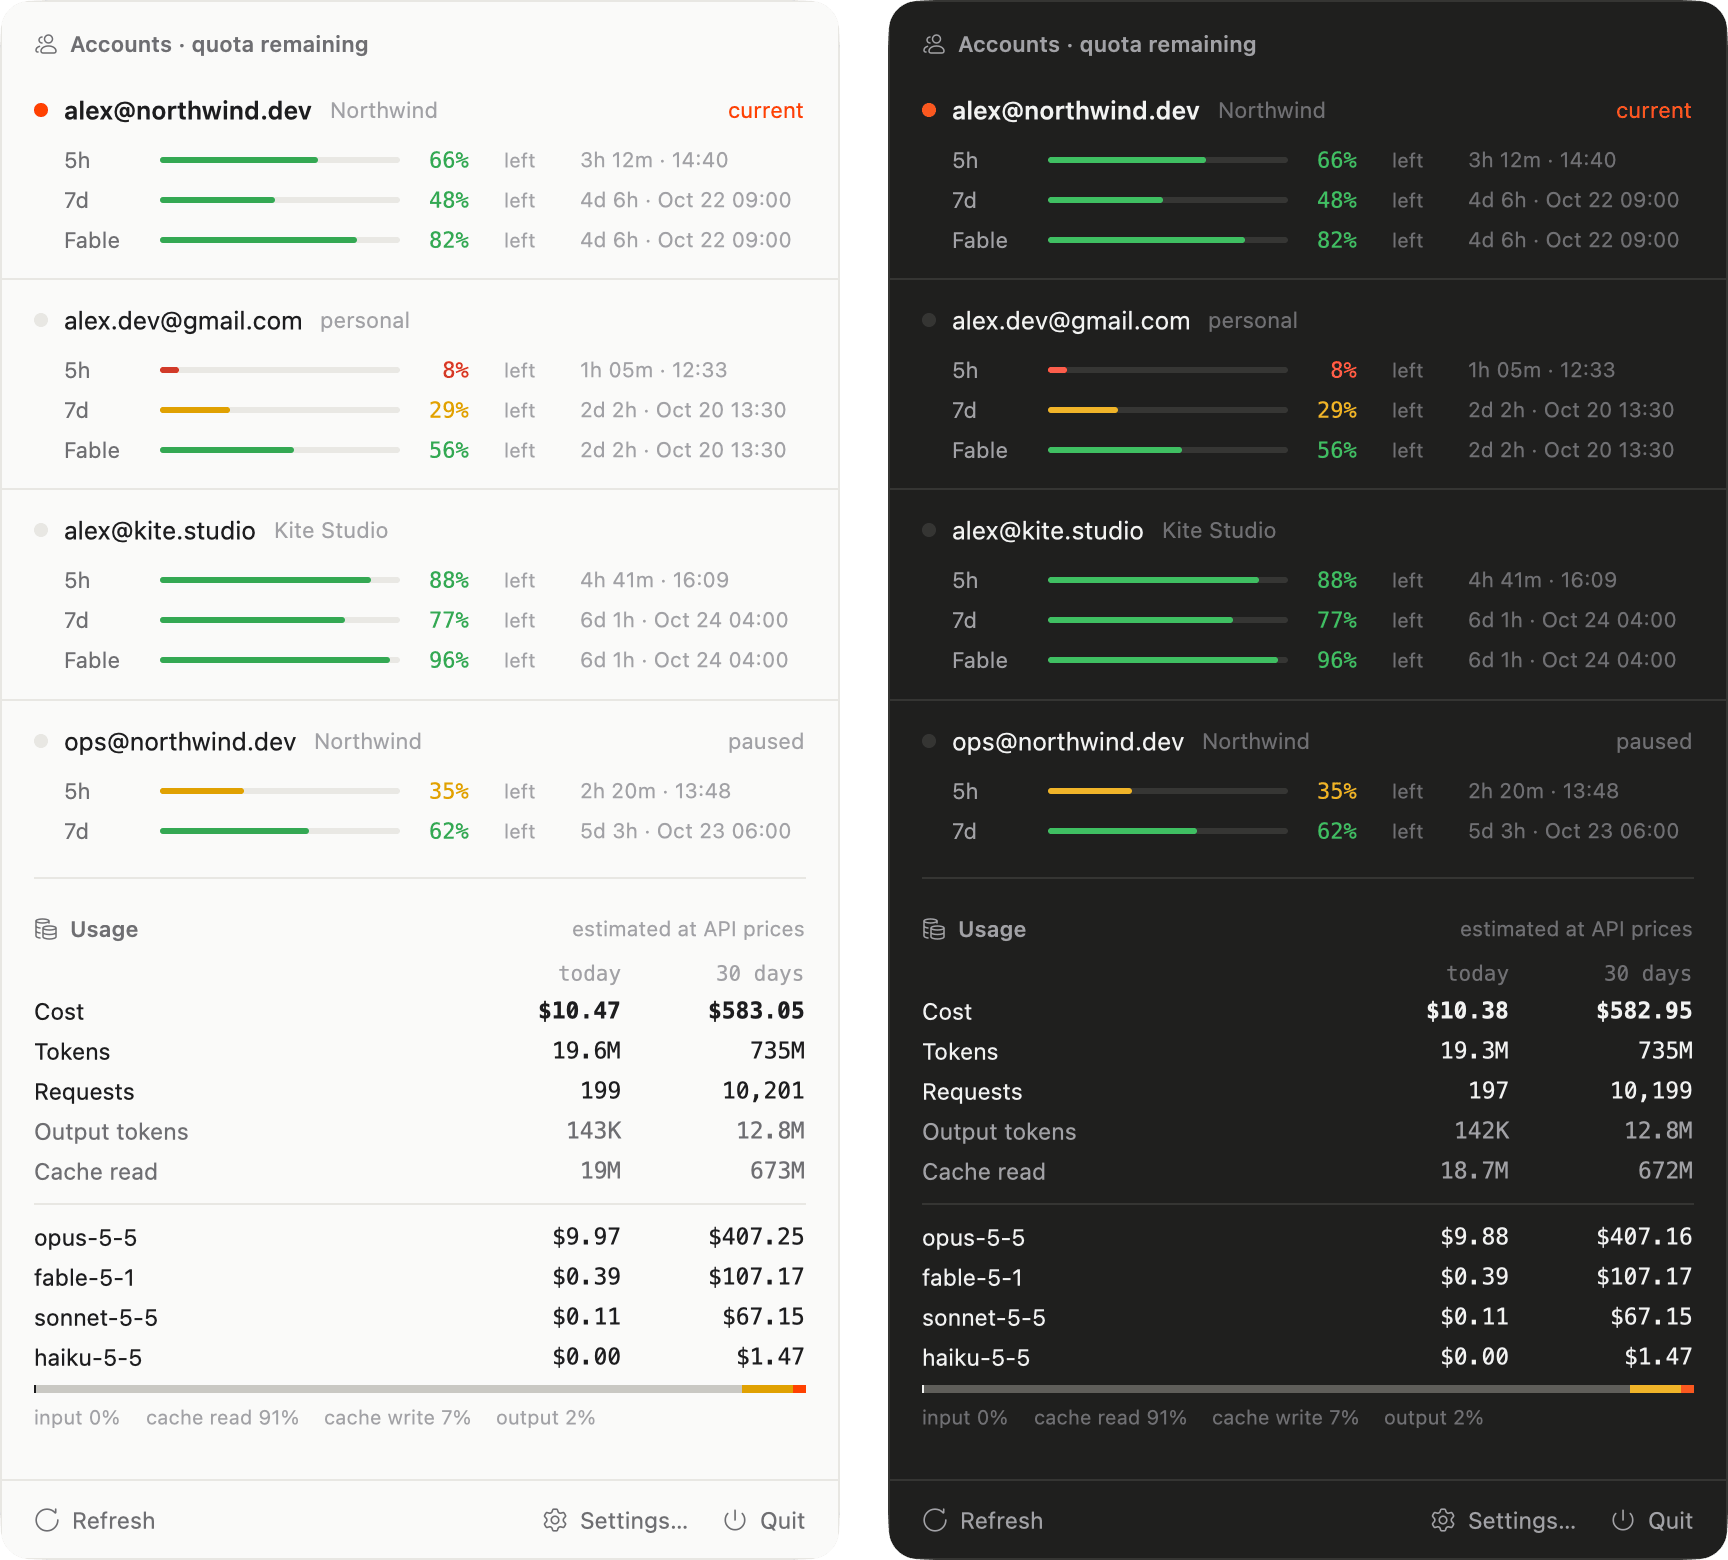Click the Settings gear icon in light panel
This screenshot has width=1728, height=1560.
point(555,1520)
